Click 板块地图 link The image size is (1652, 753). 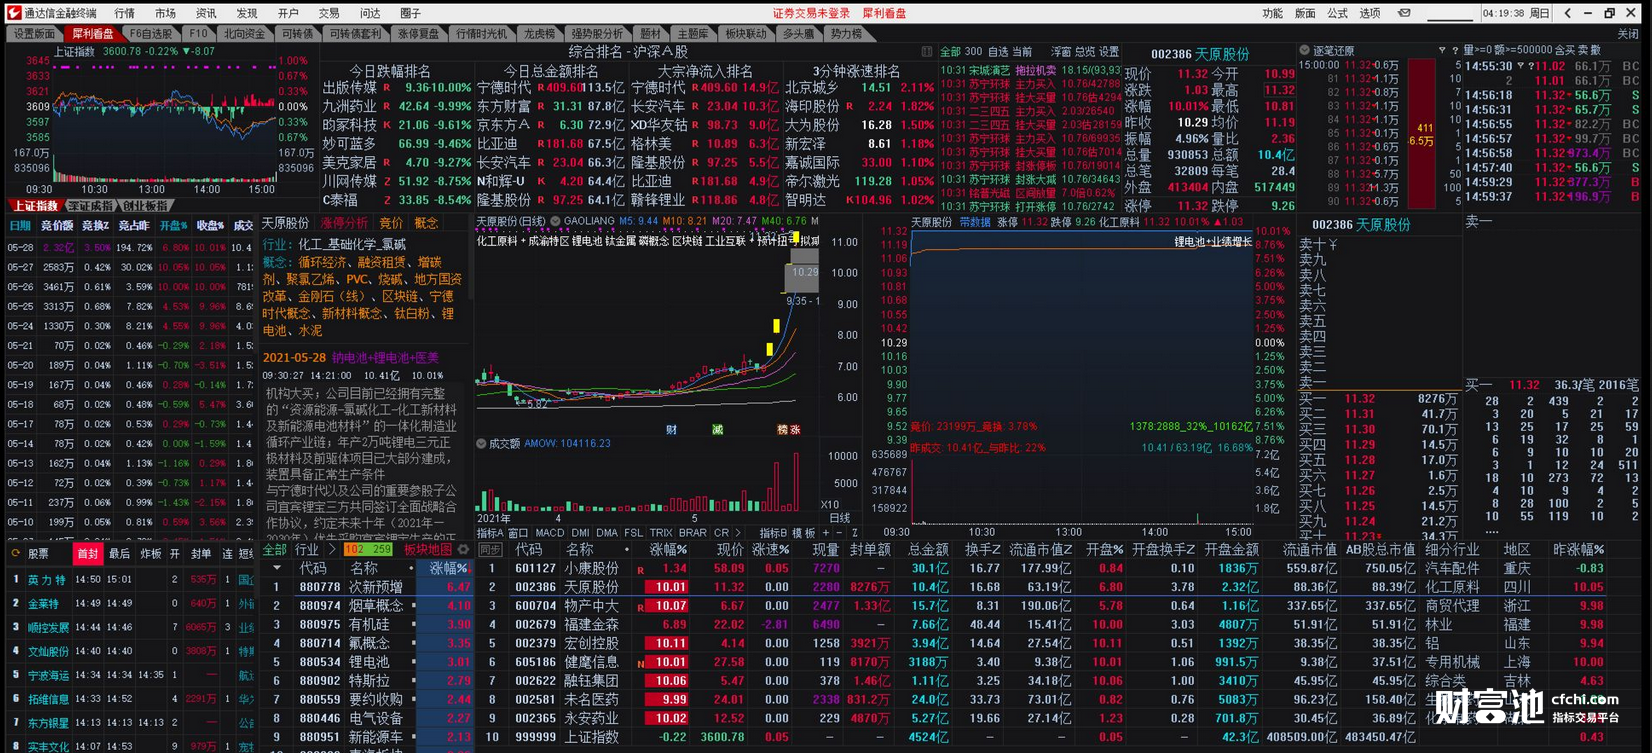(x=428, y=550)
